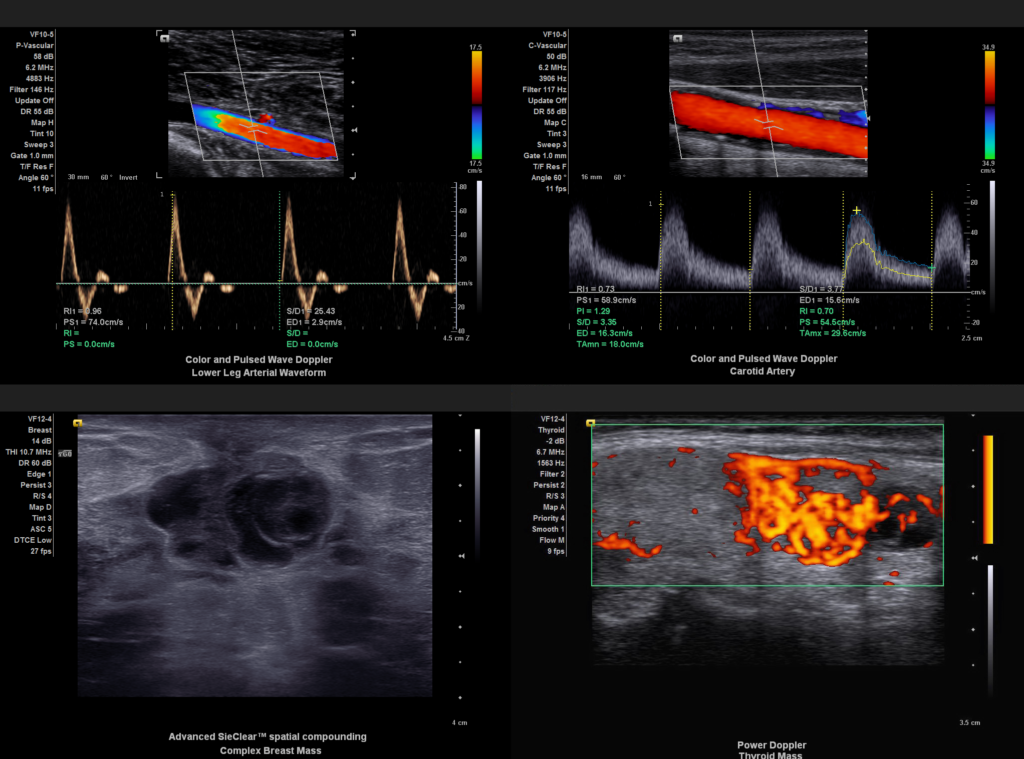1024x759 pixels.
Task: Select the Thyroid exam preset label
Action: point(553,430)
